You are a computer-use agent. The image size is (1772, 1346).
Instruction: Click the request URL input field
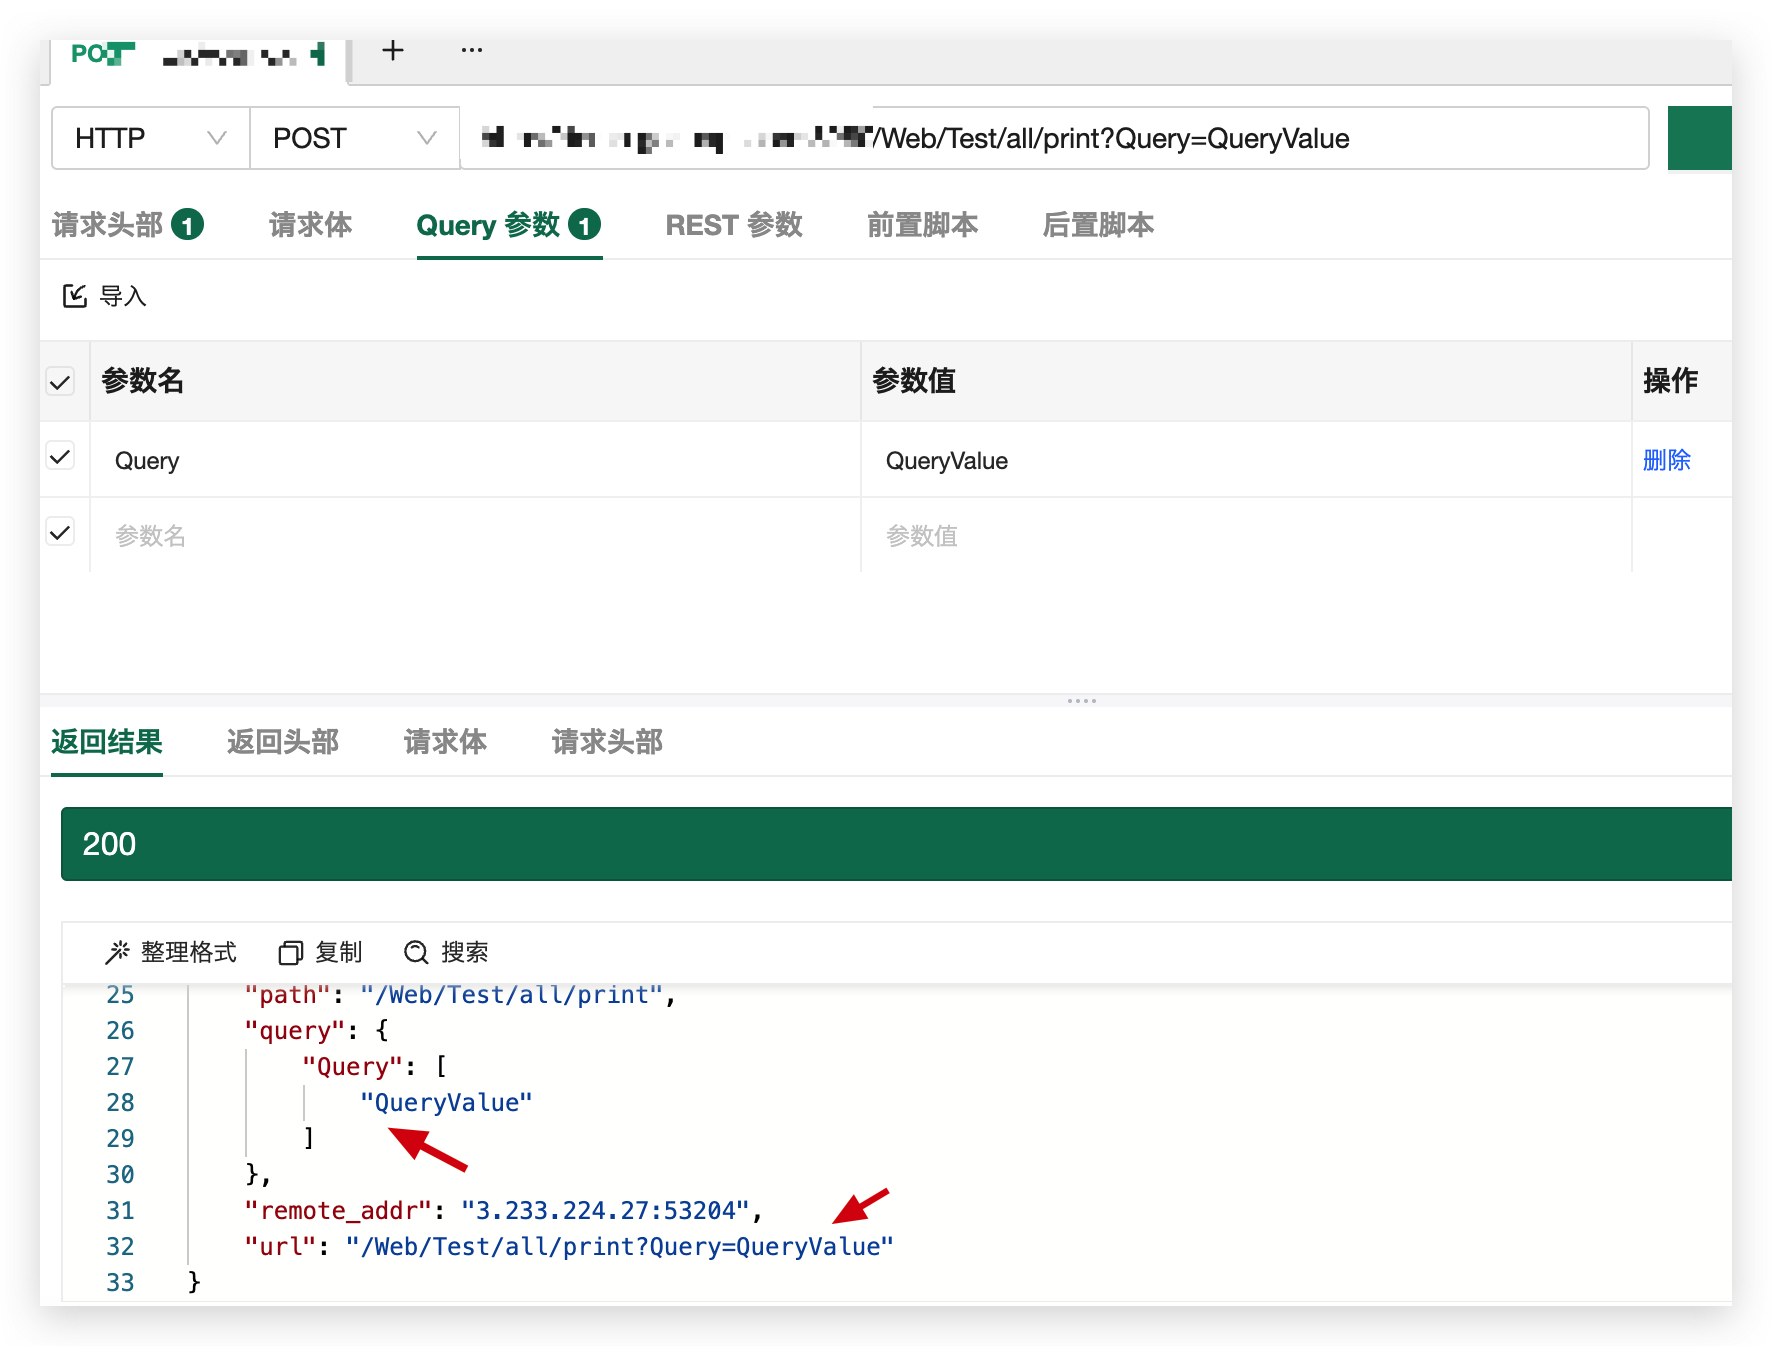click(x=1054, y=138)
